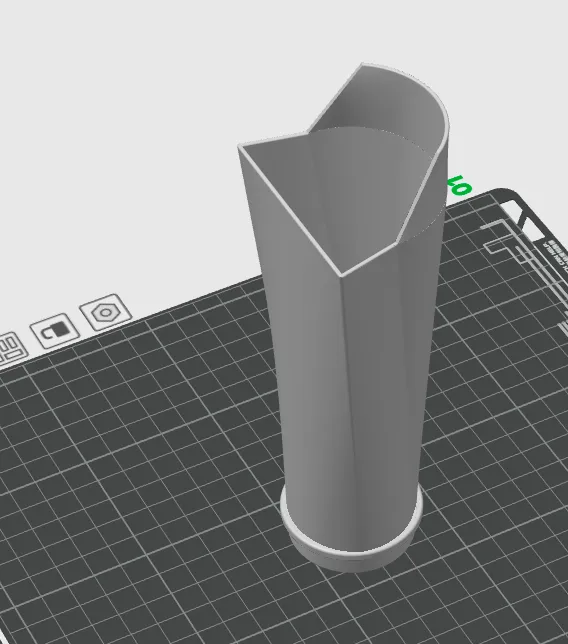568x644 pixels.
Task: Open plate settings via hexagon nut icon
Action: (x=106, y=312)
